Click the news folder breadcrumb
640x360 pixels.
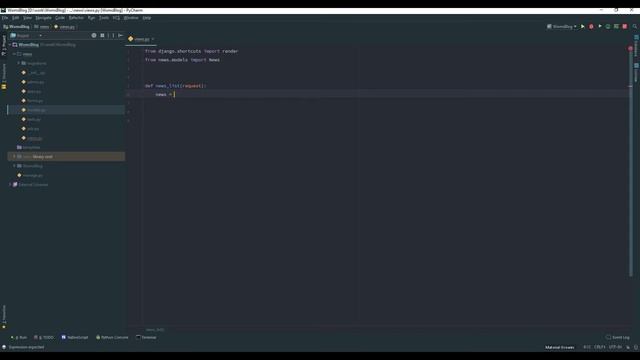click(42, 27)
